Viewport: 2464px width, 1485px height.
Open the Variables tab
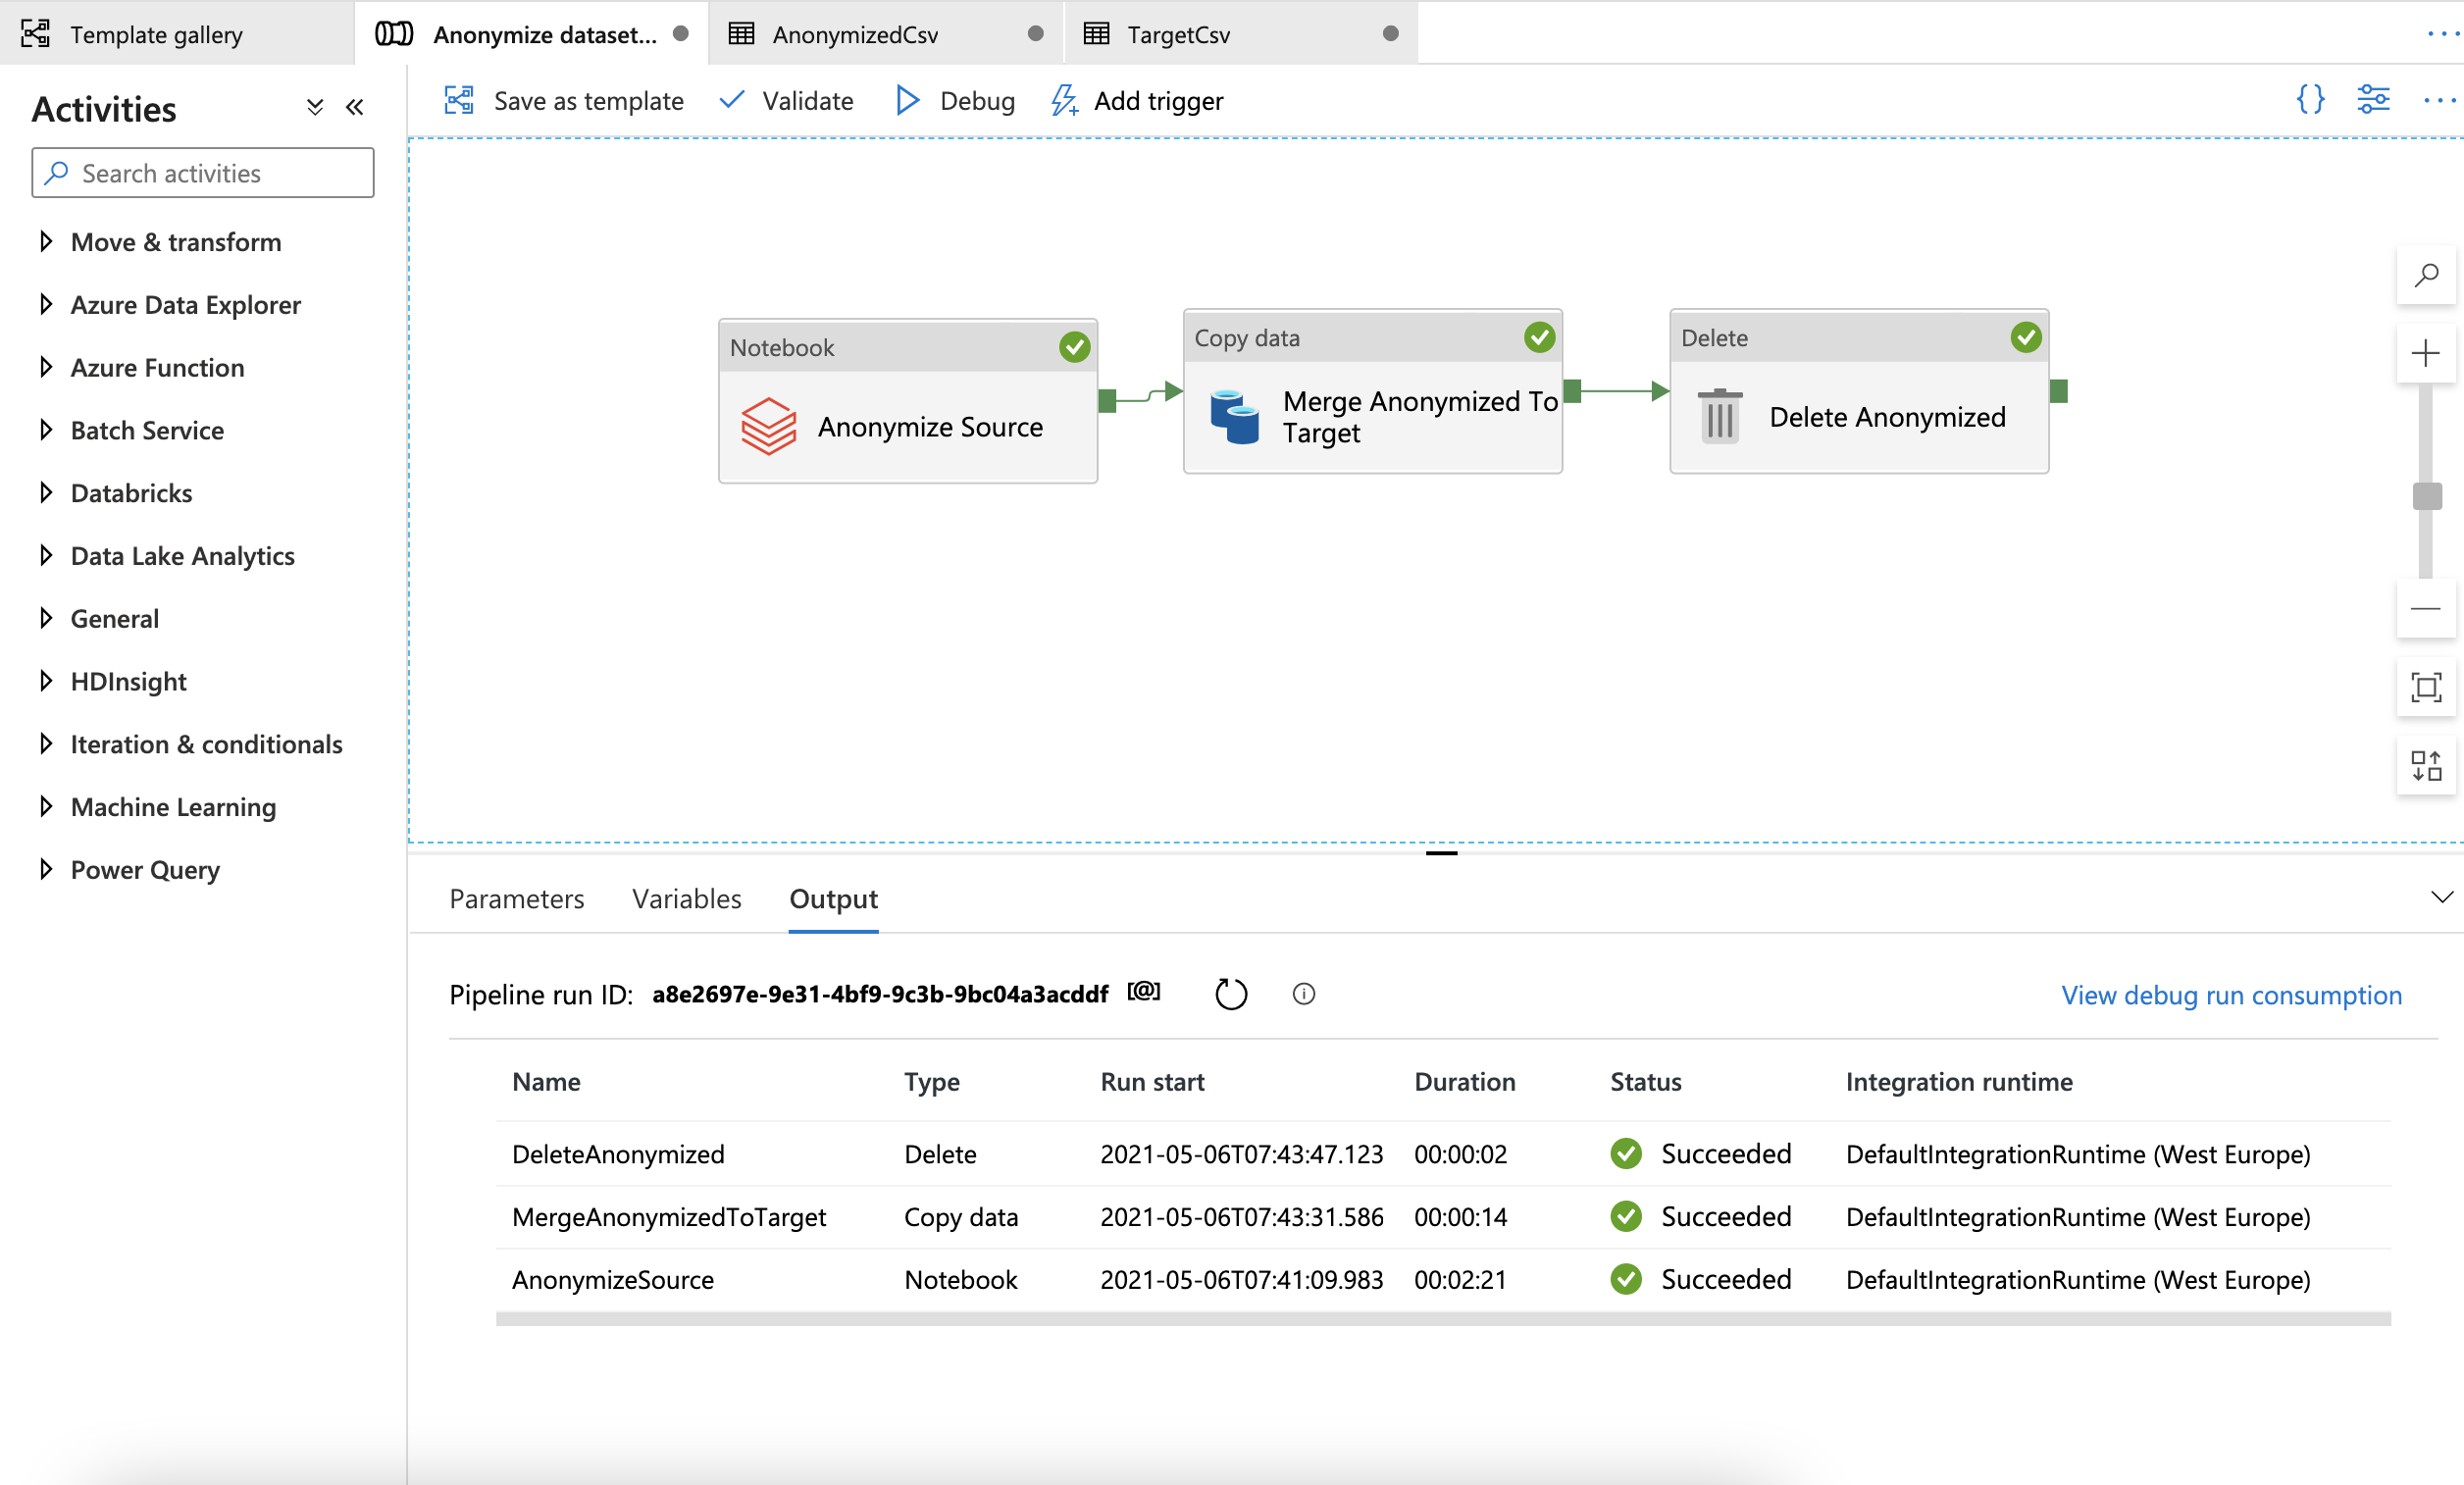point(687,899)
